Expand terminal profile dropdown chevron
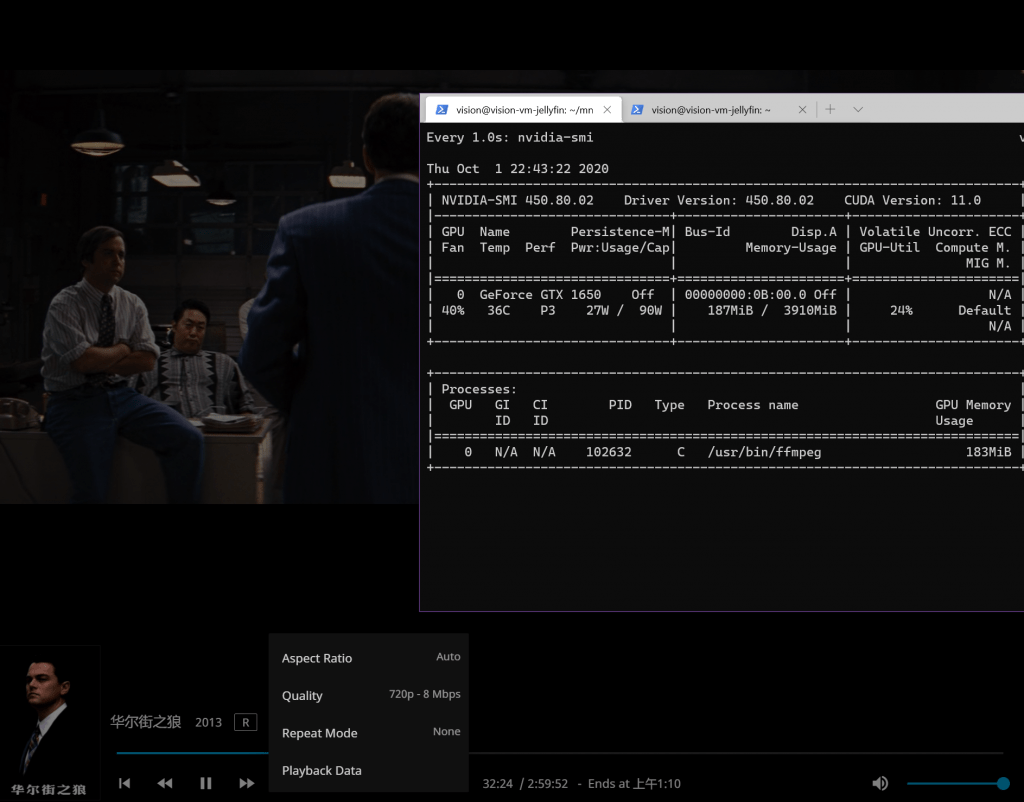The image size is (1024, 802). click(x=858, y=109)
